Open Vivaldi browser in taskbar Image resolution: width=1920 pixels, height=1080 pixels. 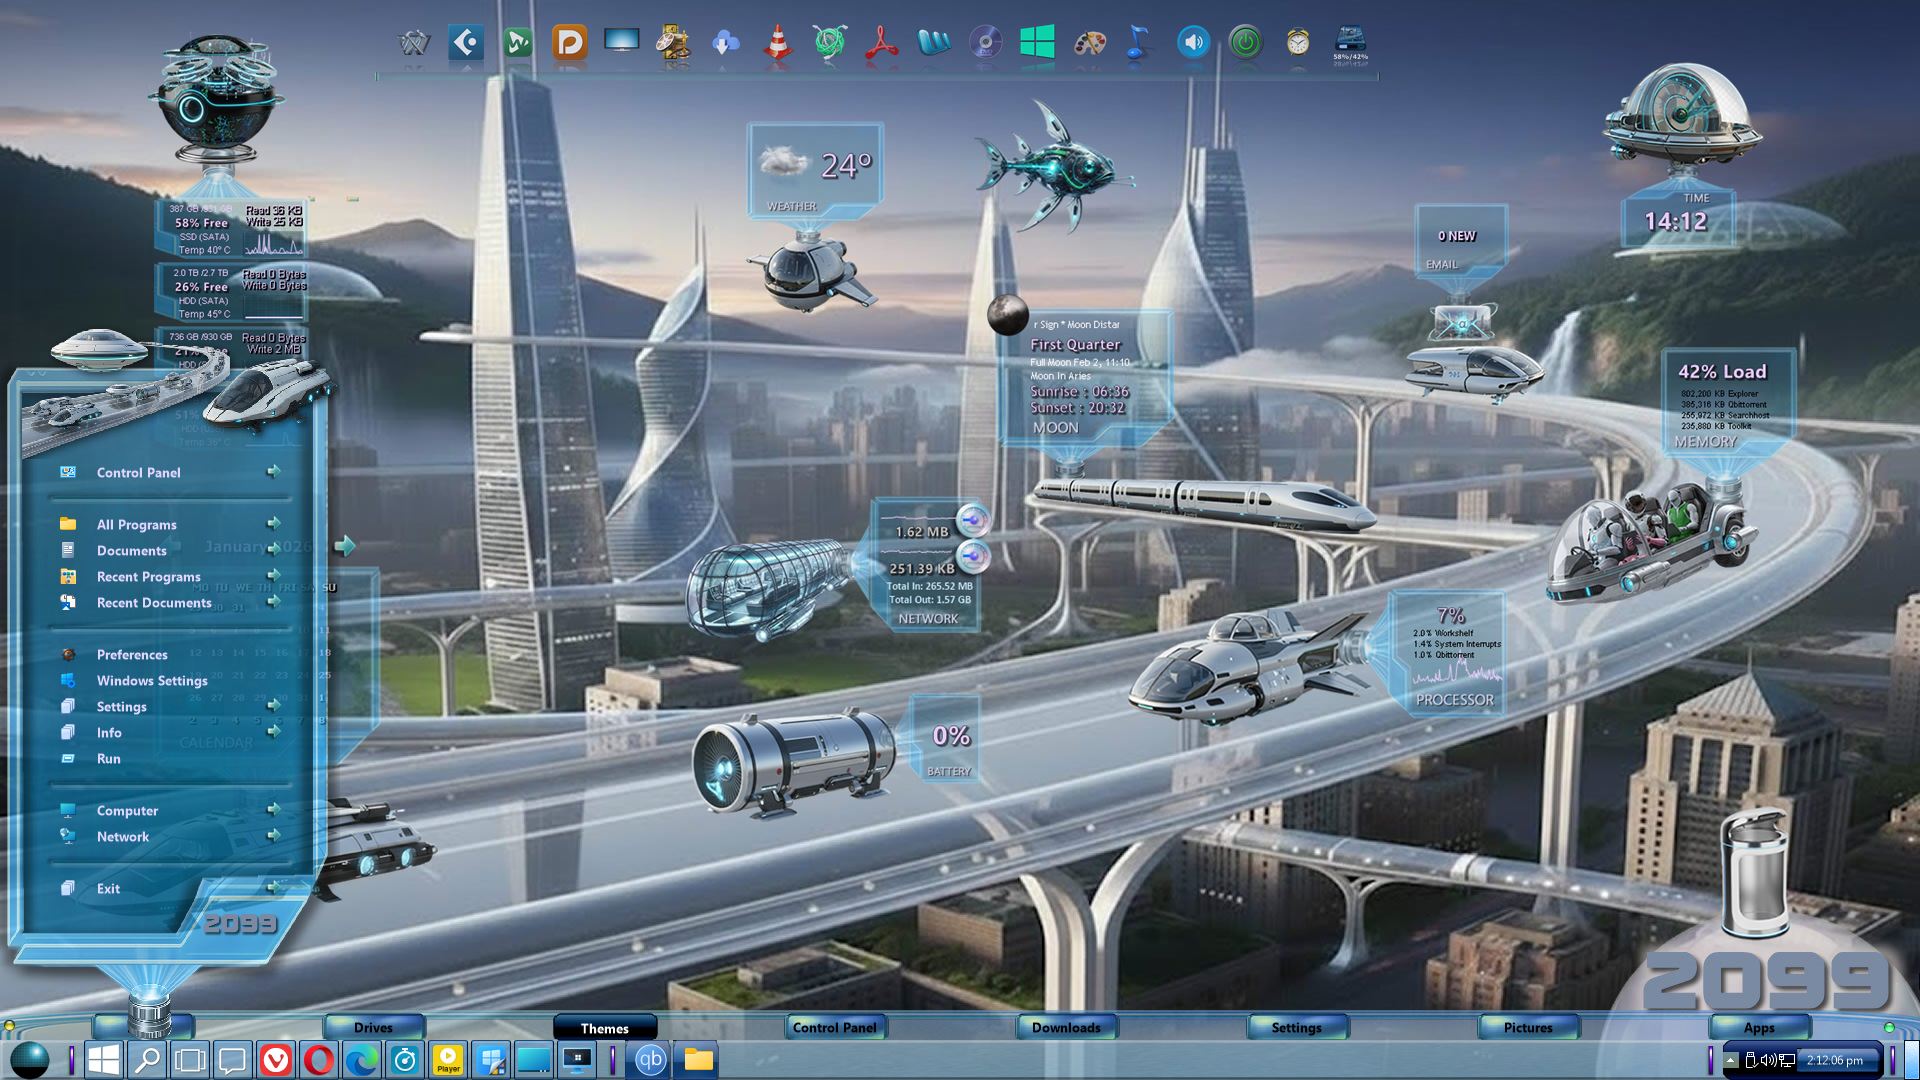(275, 1060)
